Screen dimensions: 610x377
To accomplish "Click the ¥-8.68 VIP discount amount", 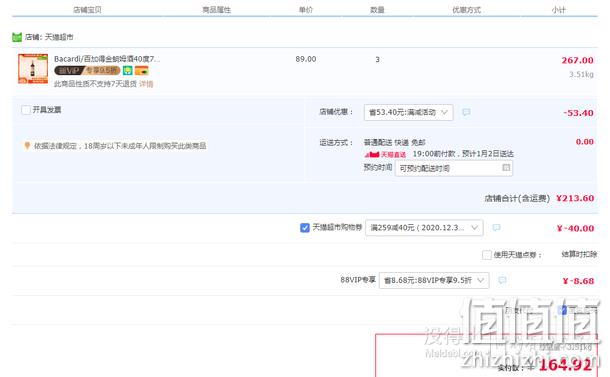I will (578, 281).
